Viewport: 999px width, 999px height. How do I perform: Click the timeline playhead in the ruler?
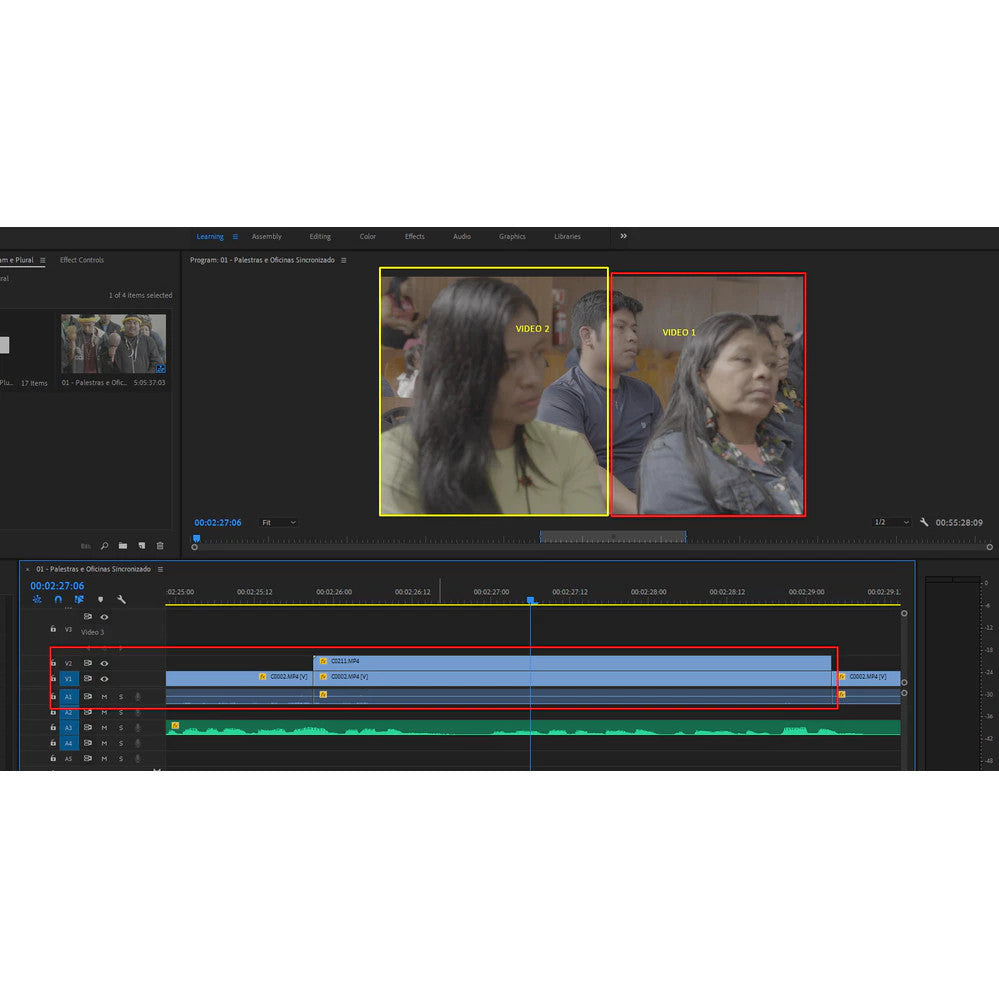tap(531, 600)
